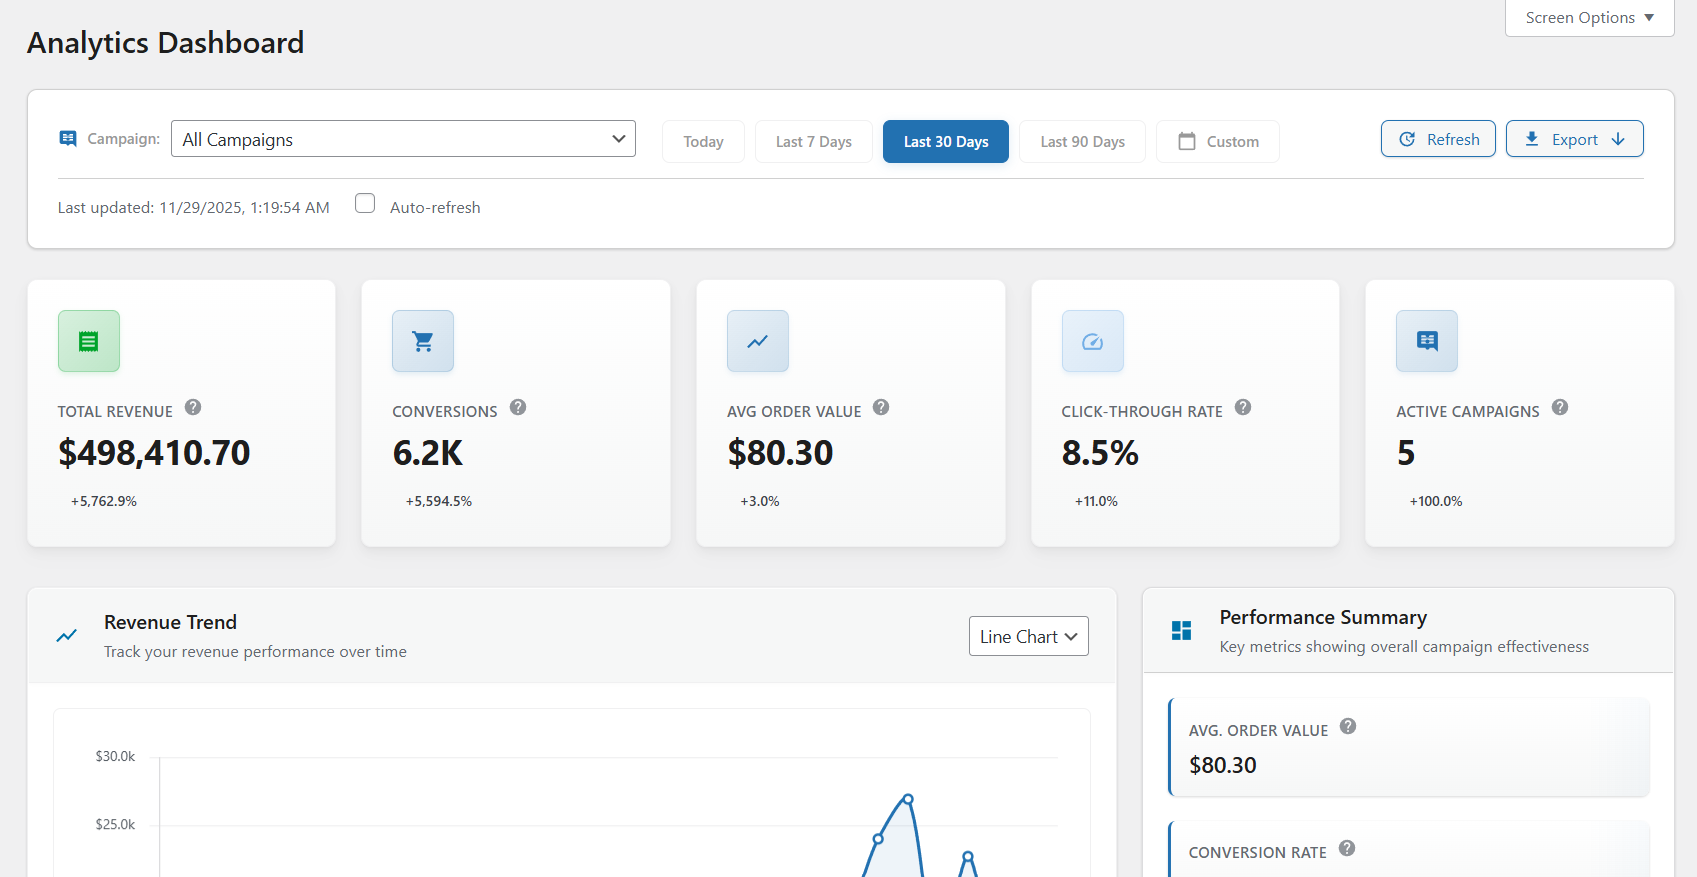Image resolution: width=1697 pixels, height=877 pixels.
Task: Click the Active Campaigns card icon
Action: tap(1427, 341)
